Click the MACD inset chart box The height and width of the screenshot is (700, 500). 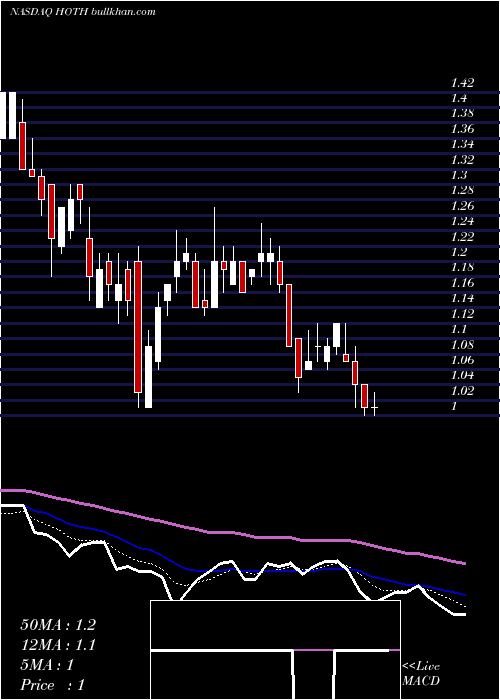(275, 650)
